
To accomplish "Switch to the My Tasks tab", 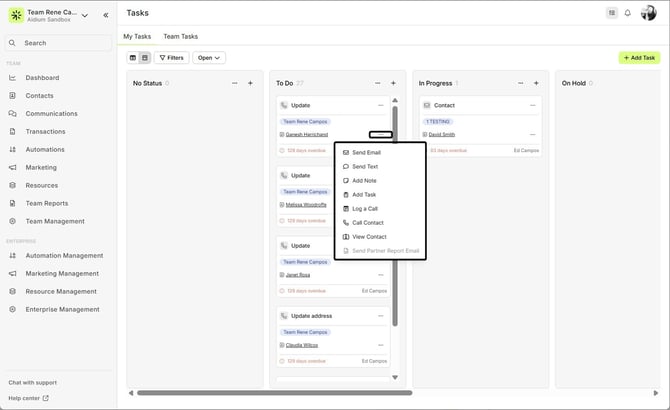I will pyautogui.click(x=137, y=36).
